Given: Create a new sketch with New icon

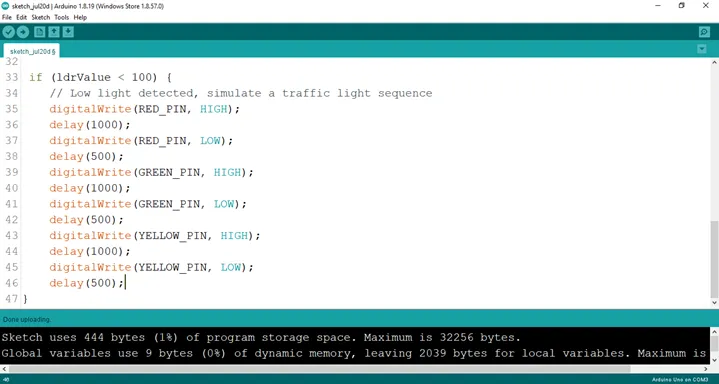Looking at the screenshot, I should [x=39, y=32].
